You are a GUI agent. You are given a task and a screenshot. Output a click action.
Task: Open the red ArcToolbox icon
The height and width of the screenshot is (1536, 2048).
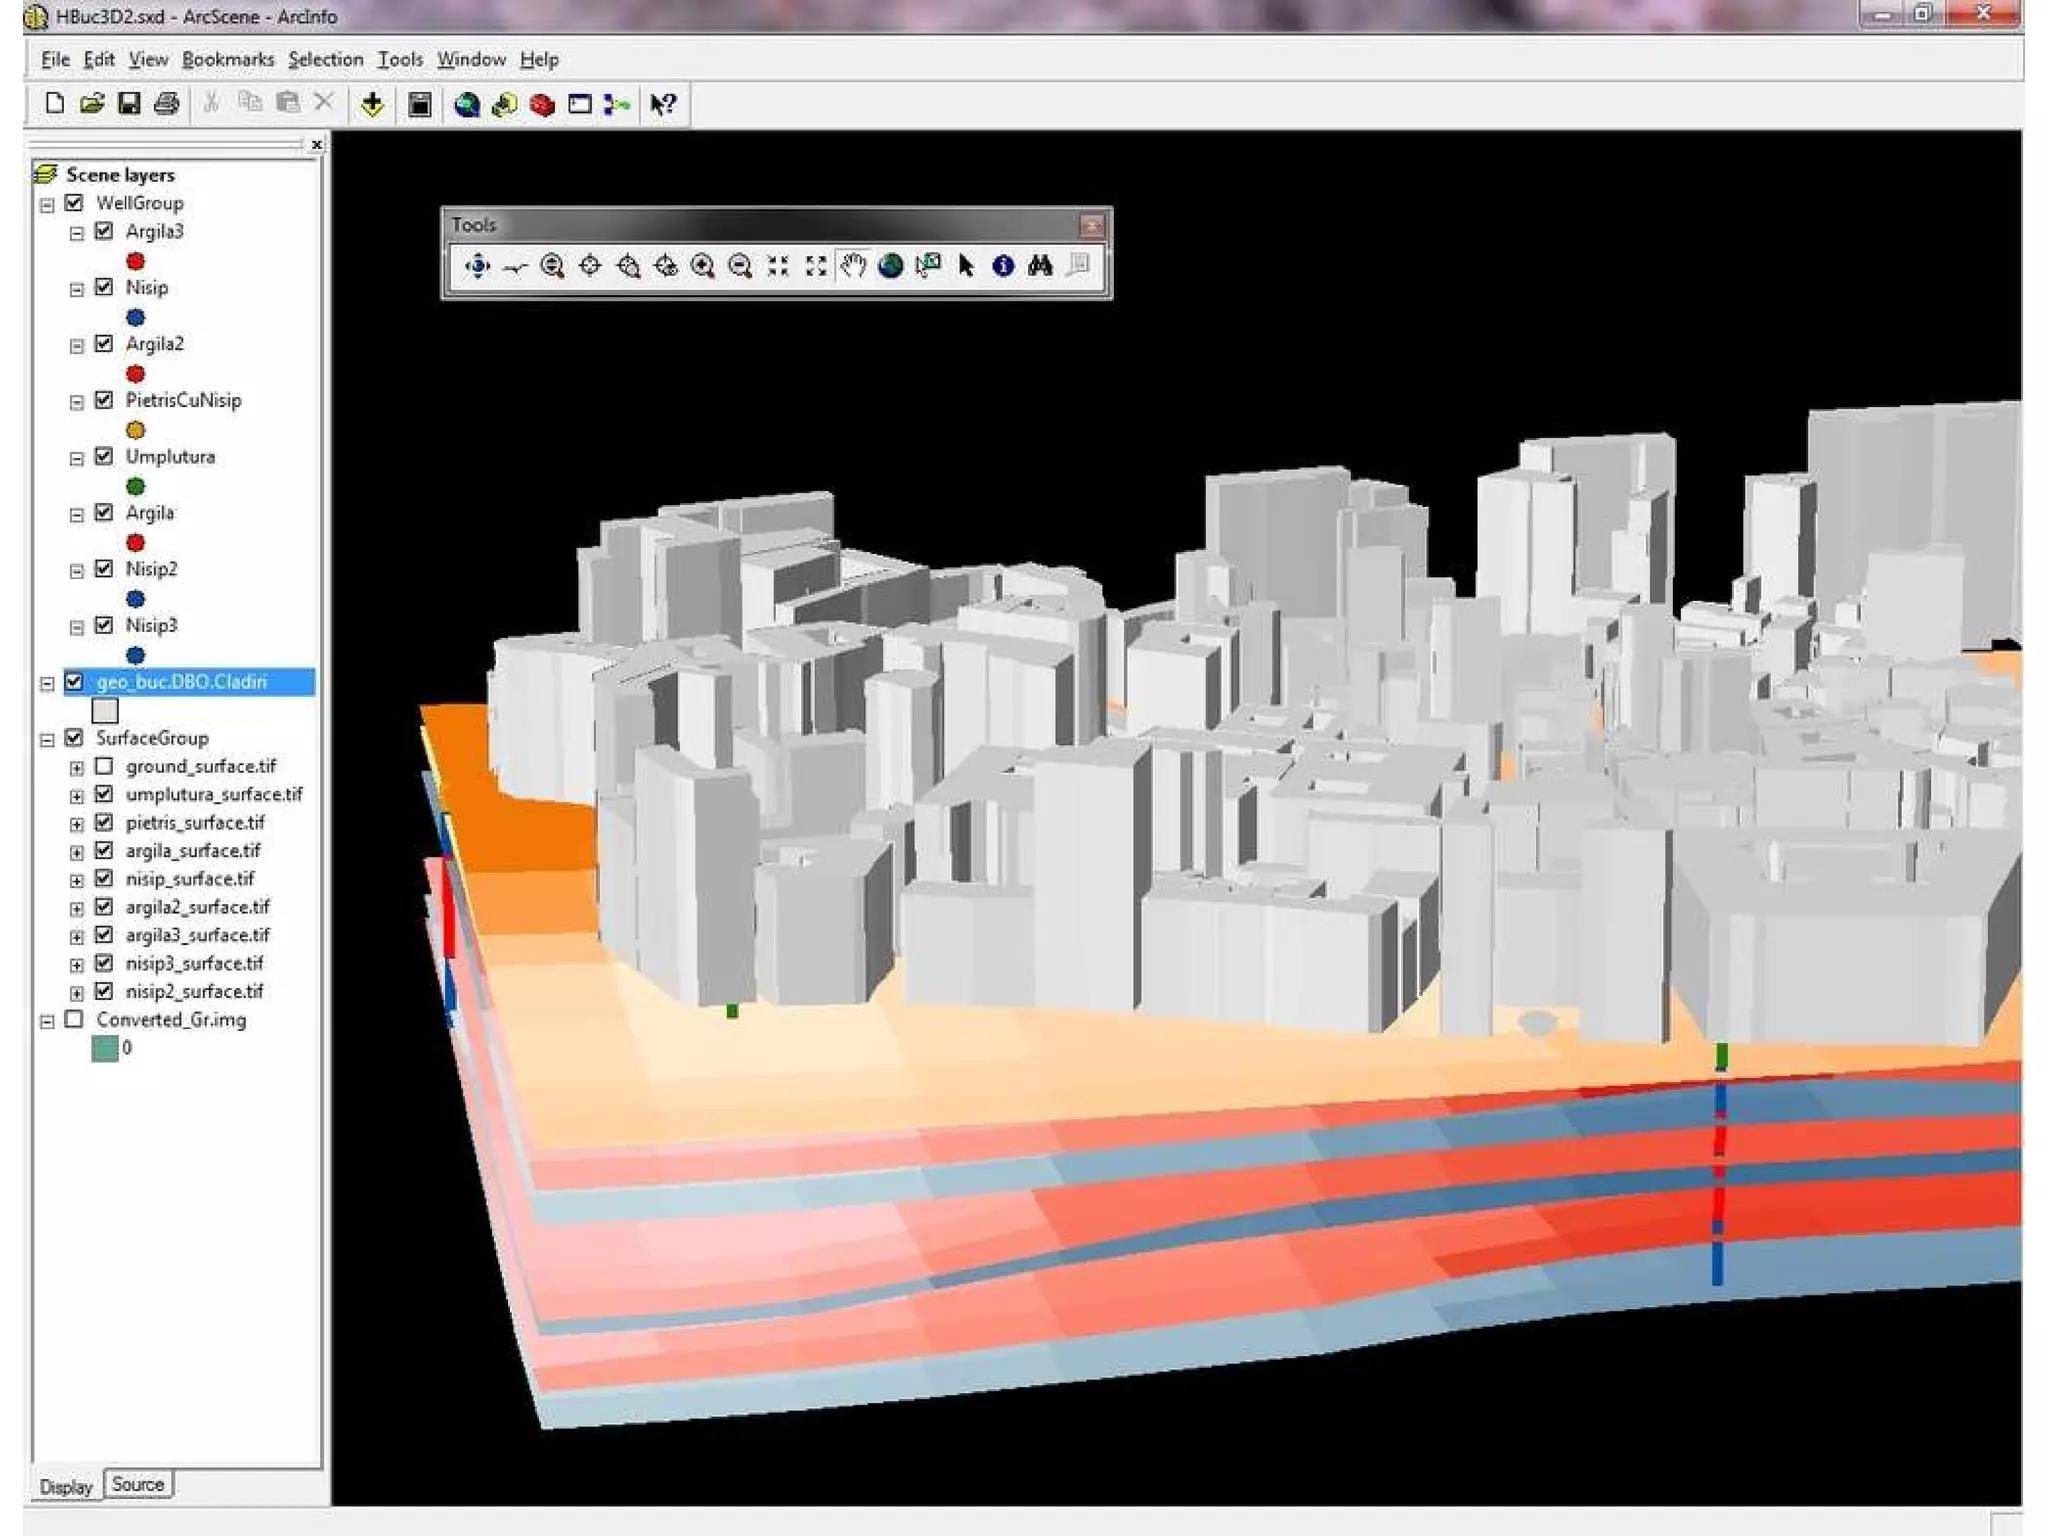[x=542, y=104]
